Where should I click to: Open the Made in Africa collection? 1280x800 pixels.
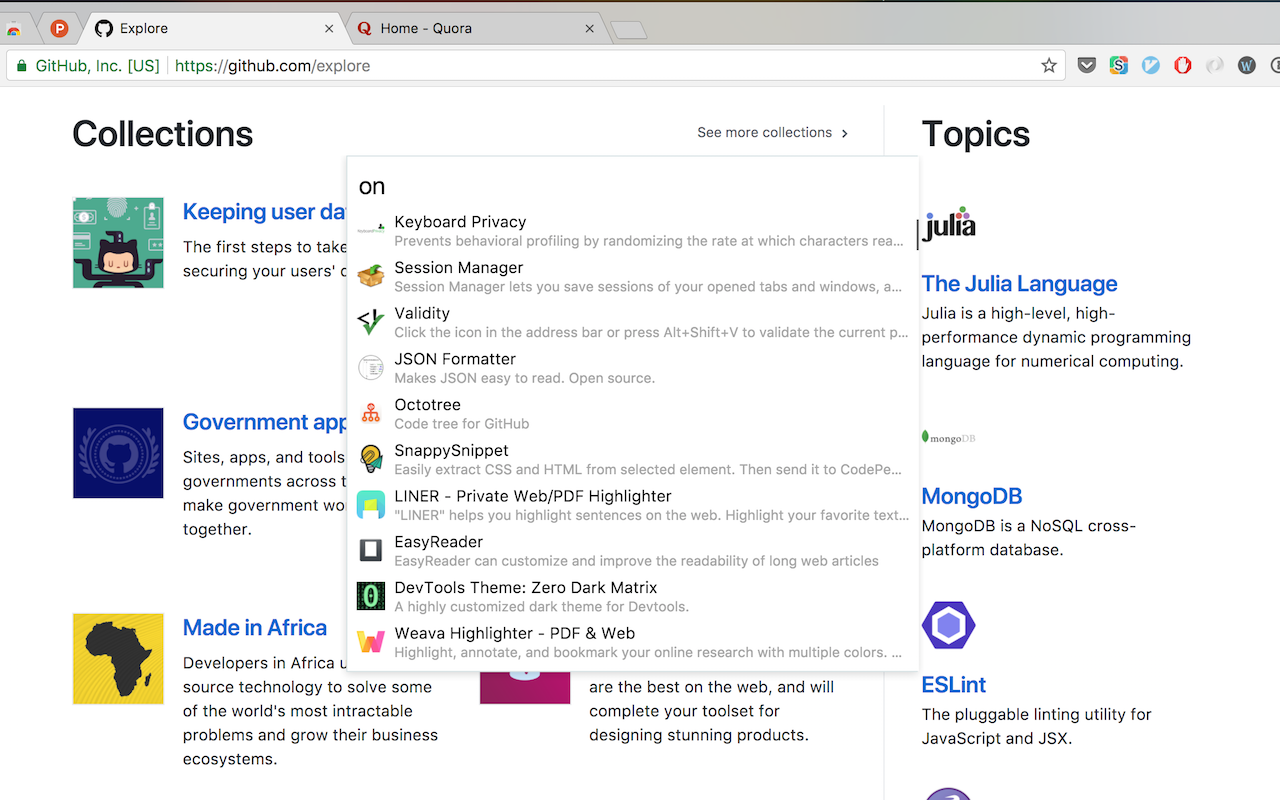[255, 628]
